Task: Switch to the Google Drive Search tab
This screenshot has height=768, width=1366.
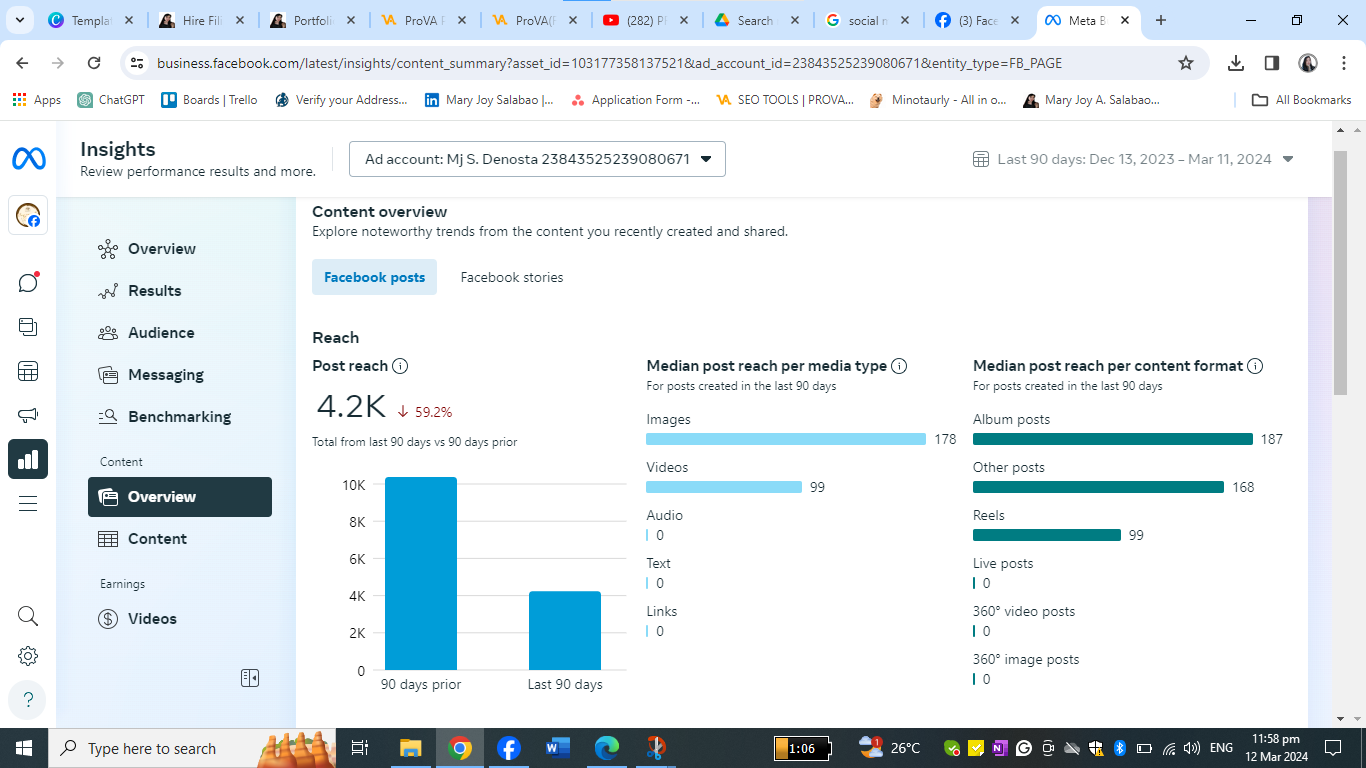Action: [x=756, y=20]
